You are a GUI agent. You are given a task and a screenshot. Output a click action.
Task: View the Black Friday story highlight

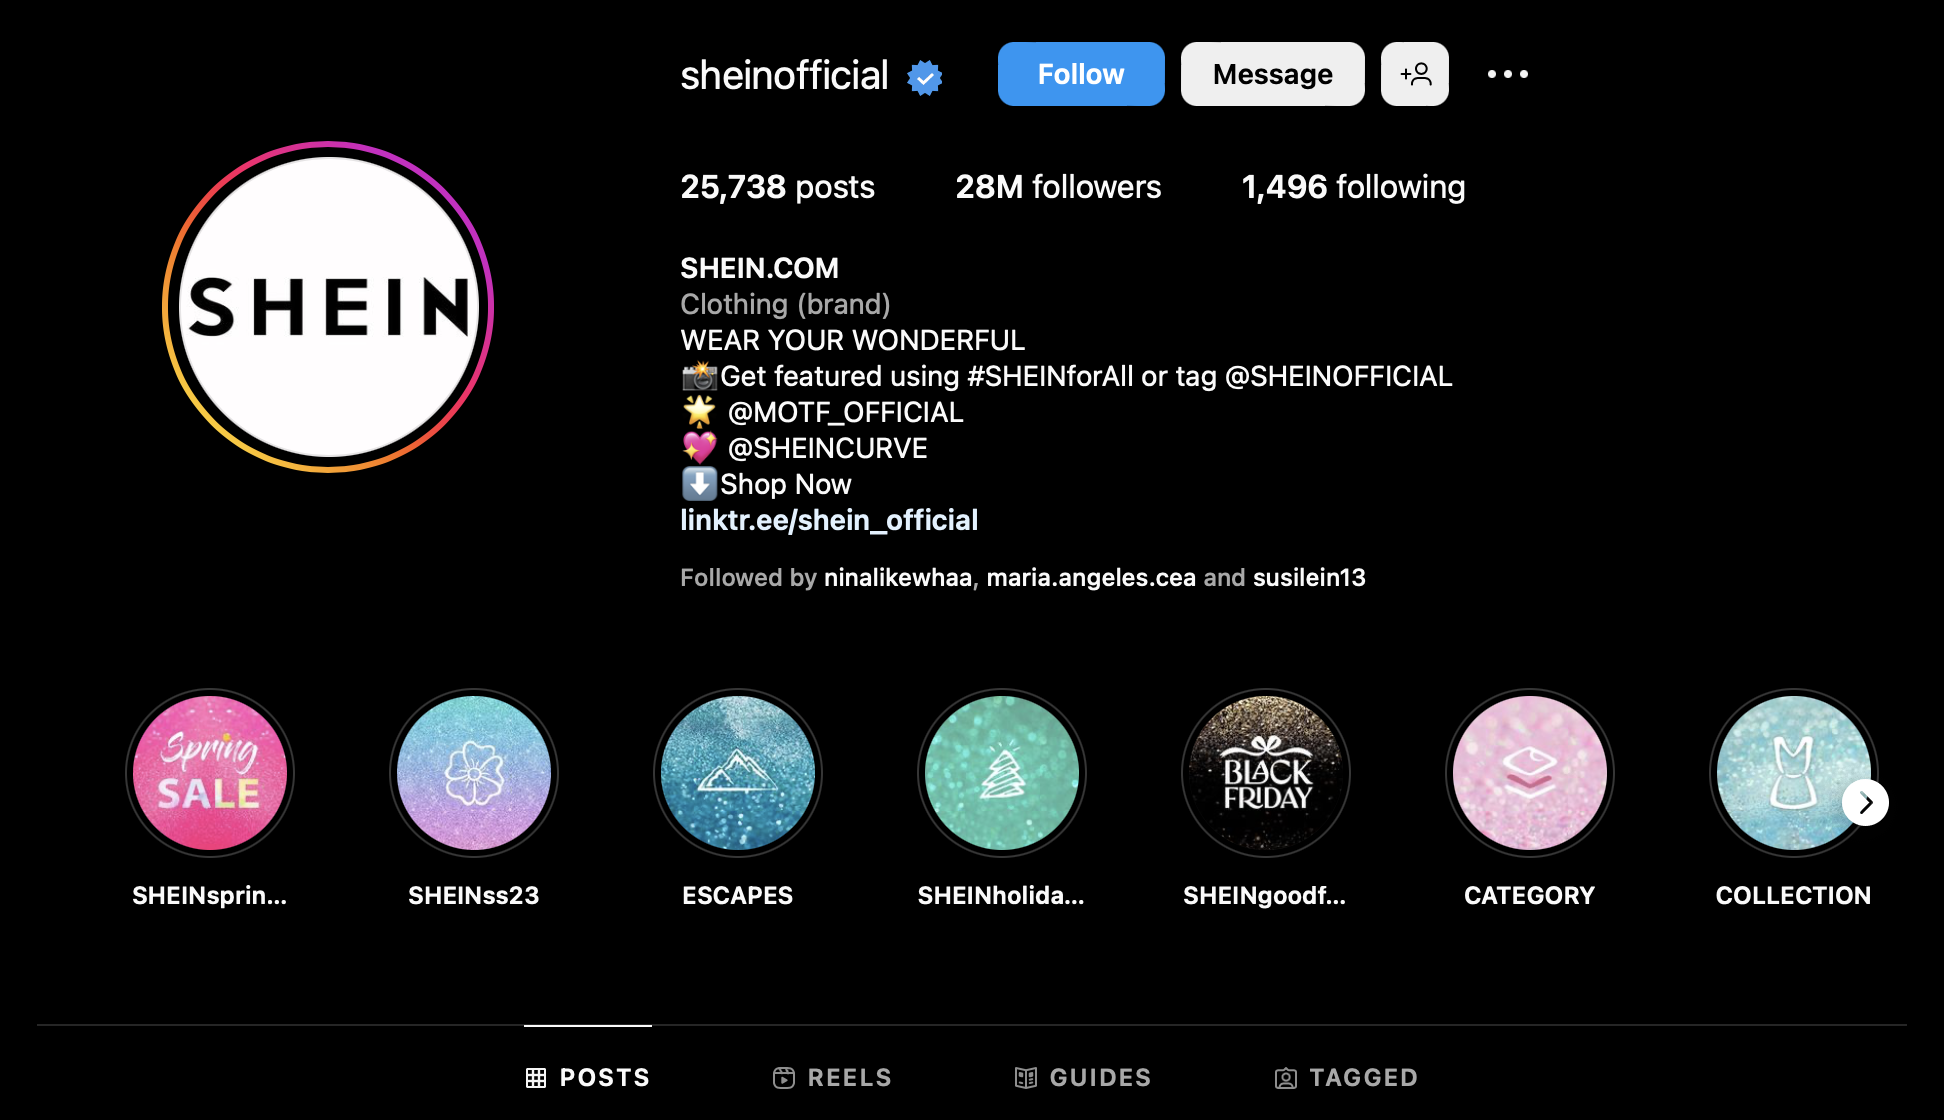click(1266, 773)
